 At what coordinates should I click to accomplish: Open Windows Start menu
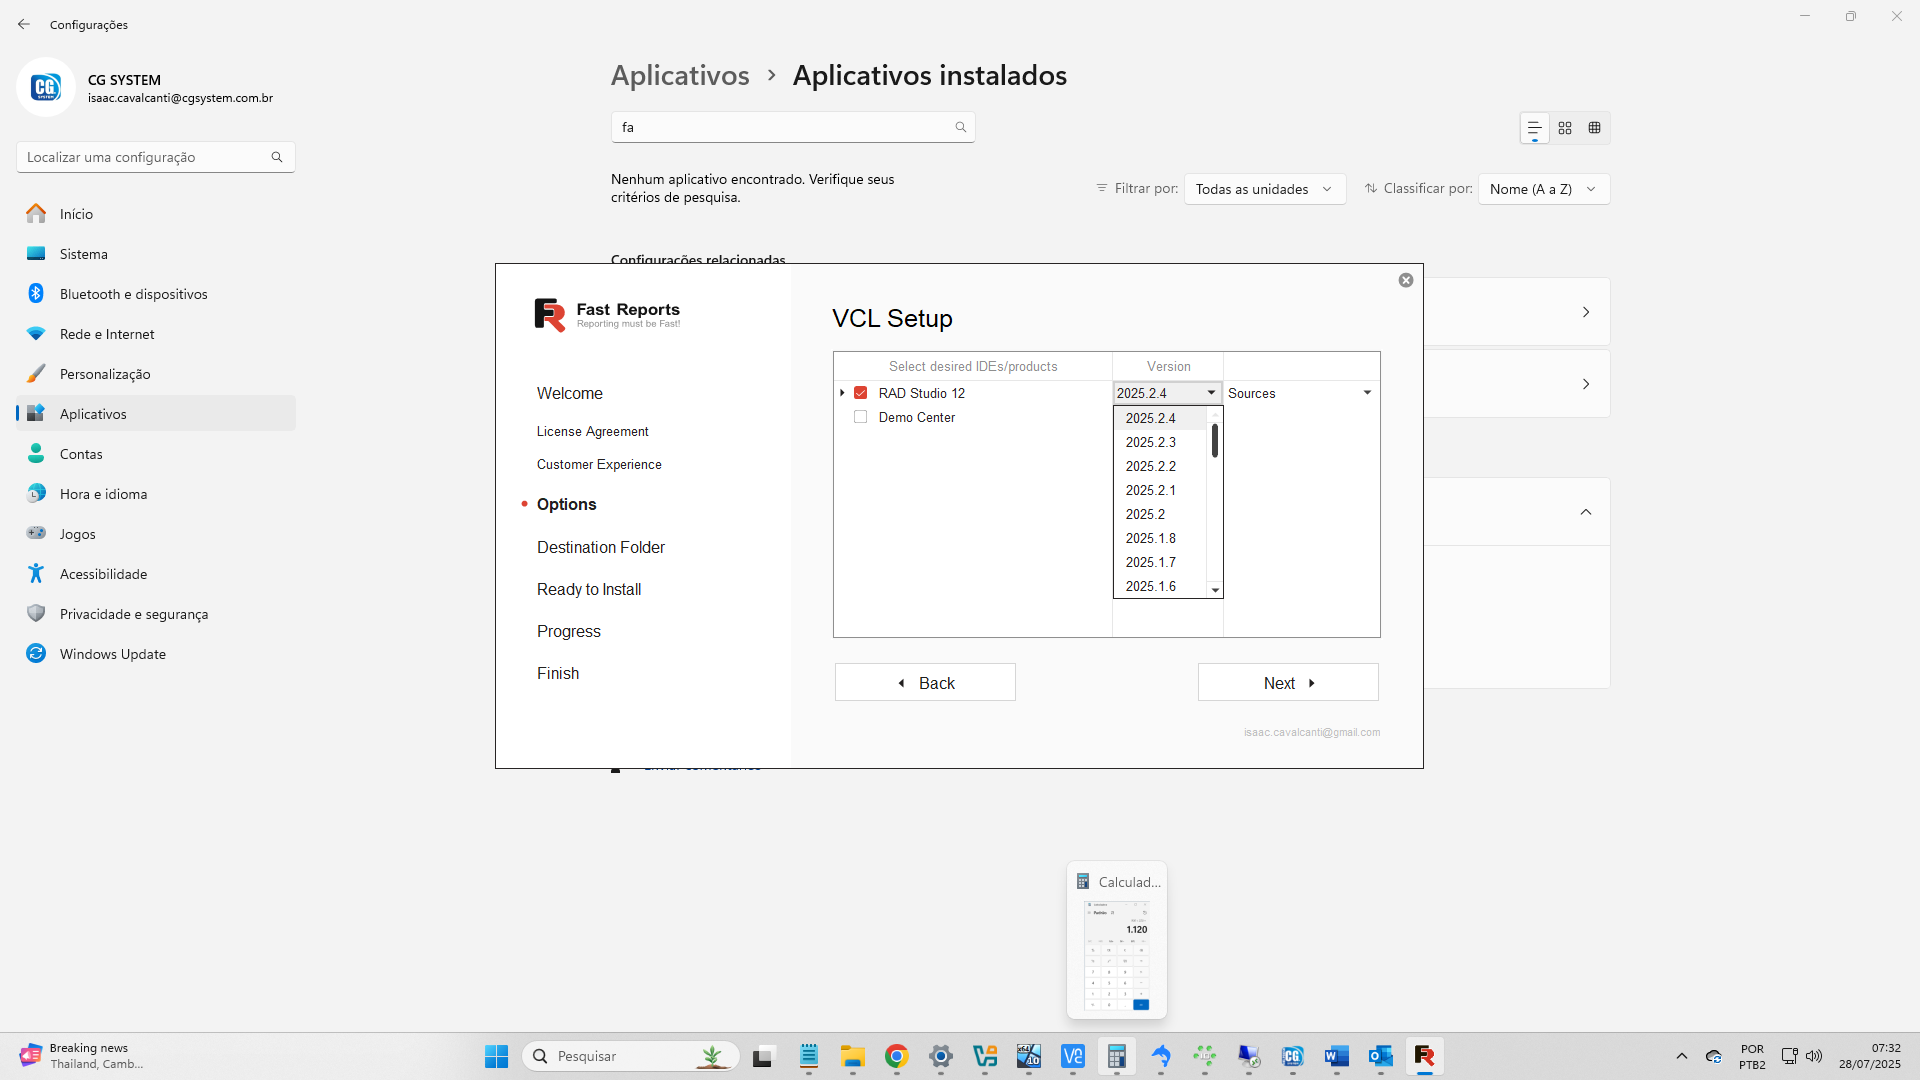point(497,1056)
